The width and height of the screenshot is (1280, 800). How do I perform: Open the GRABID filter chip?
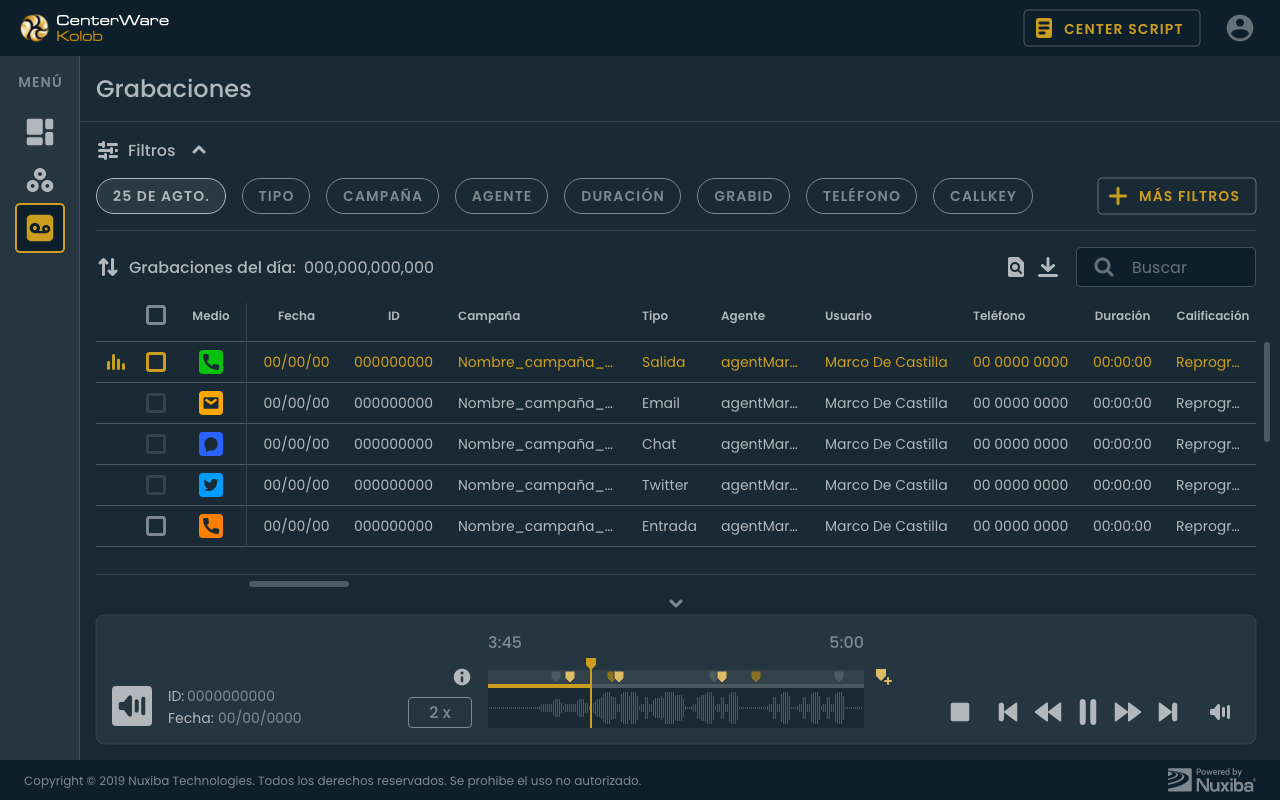[x=743, y=196]
